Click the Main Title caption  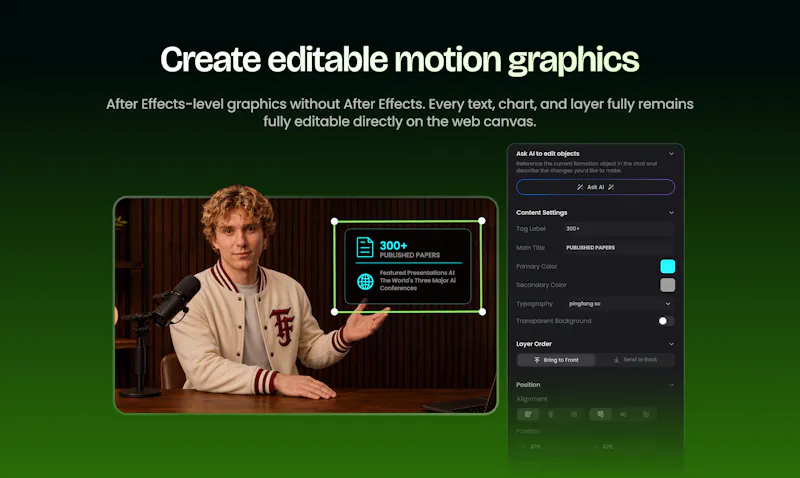click(x=530, y=247)
